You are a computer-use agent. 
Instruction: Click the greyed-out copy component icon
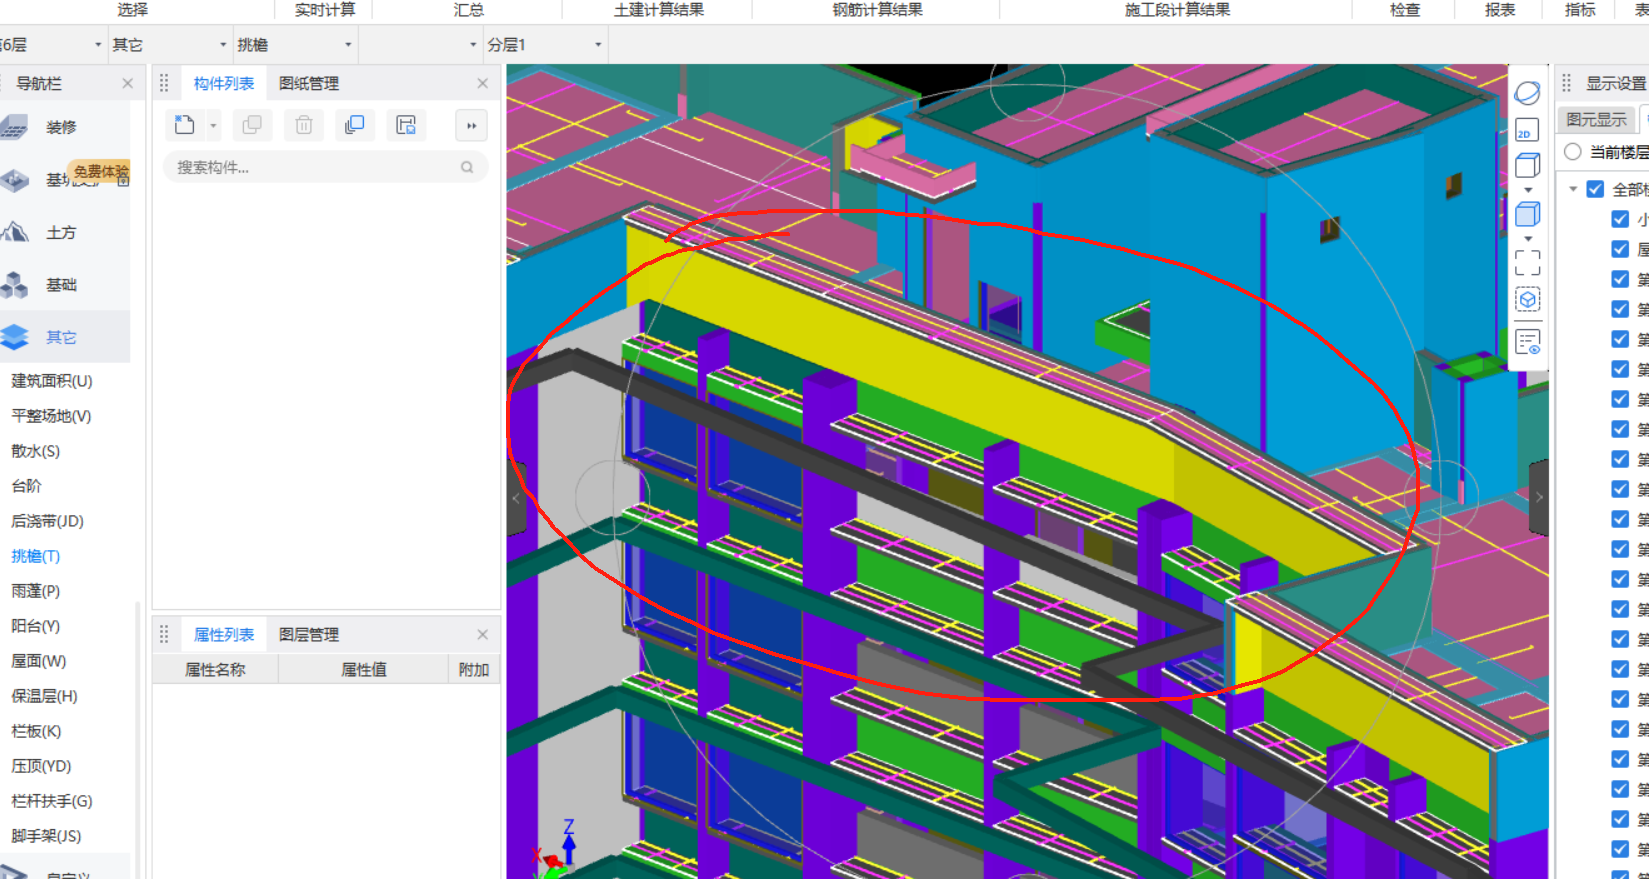[x=252, y=125]
